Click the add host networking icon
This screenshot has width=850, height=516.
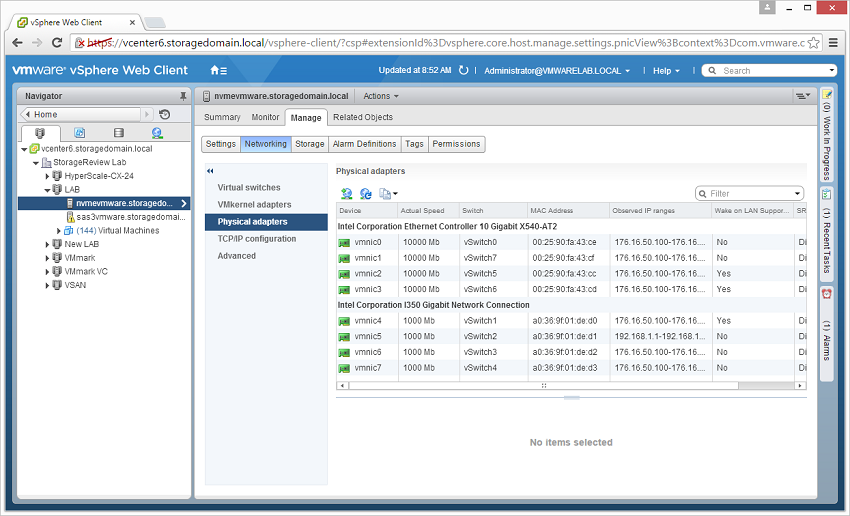click(346, 194)
